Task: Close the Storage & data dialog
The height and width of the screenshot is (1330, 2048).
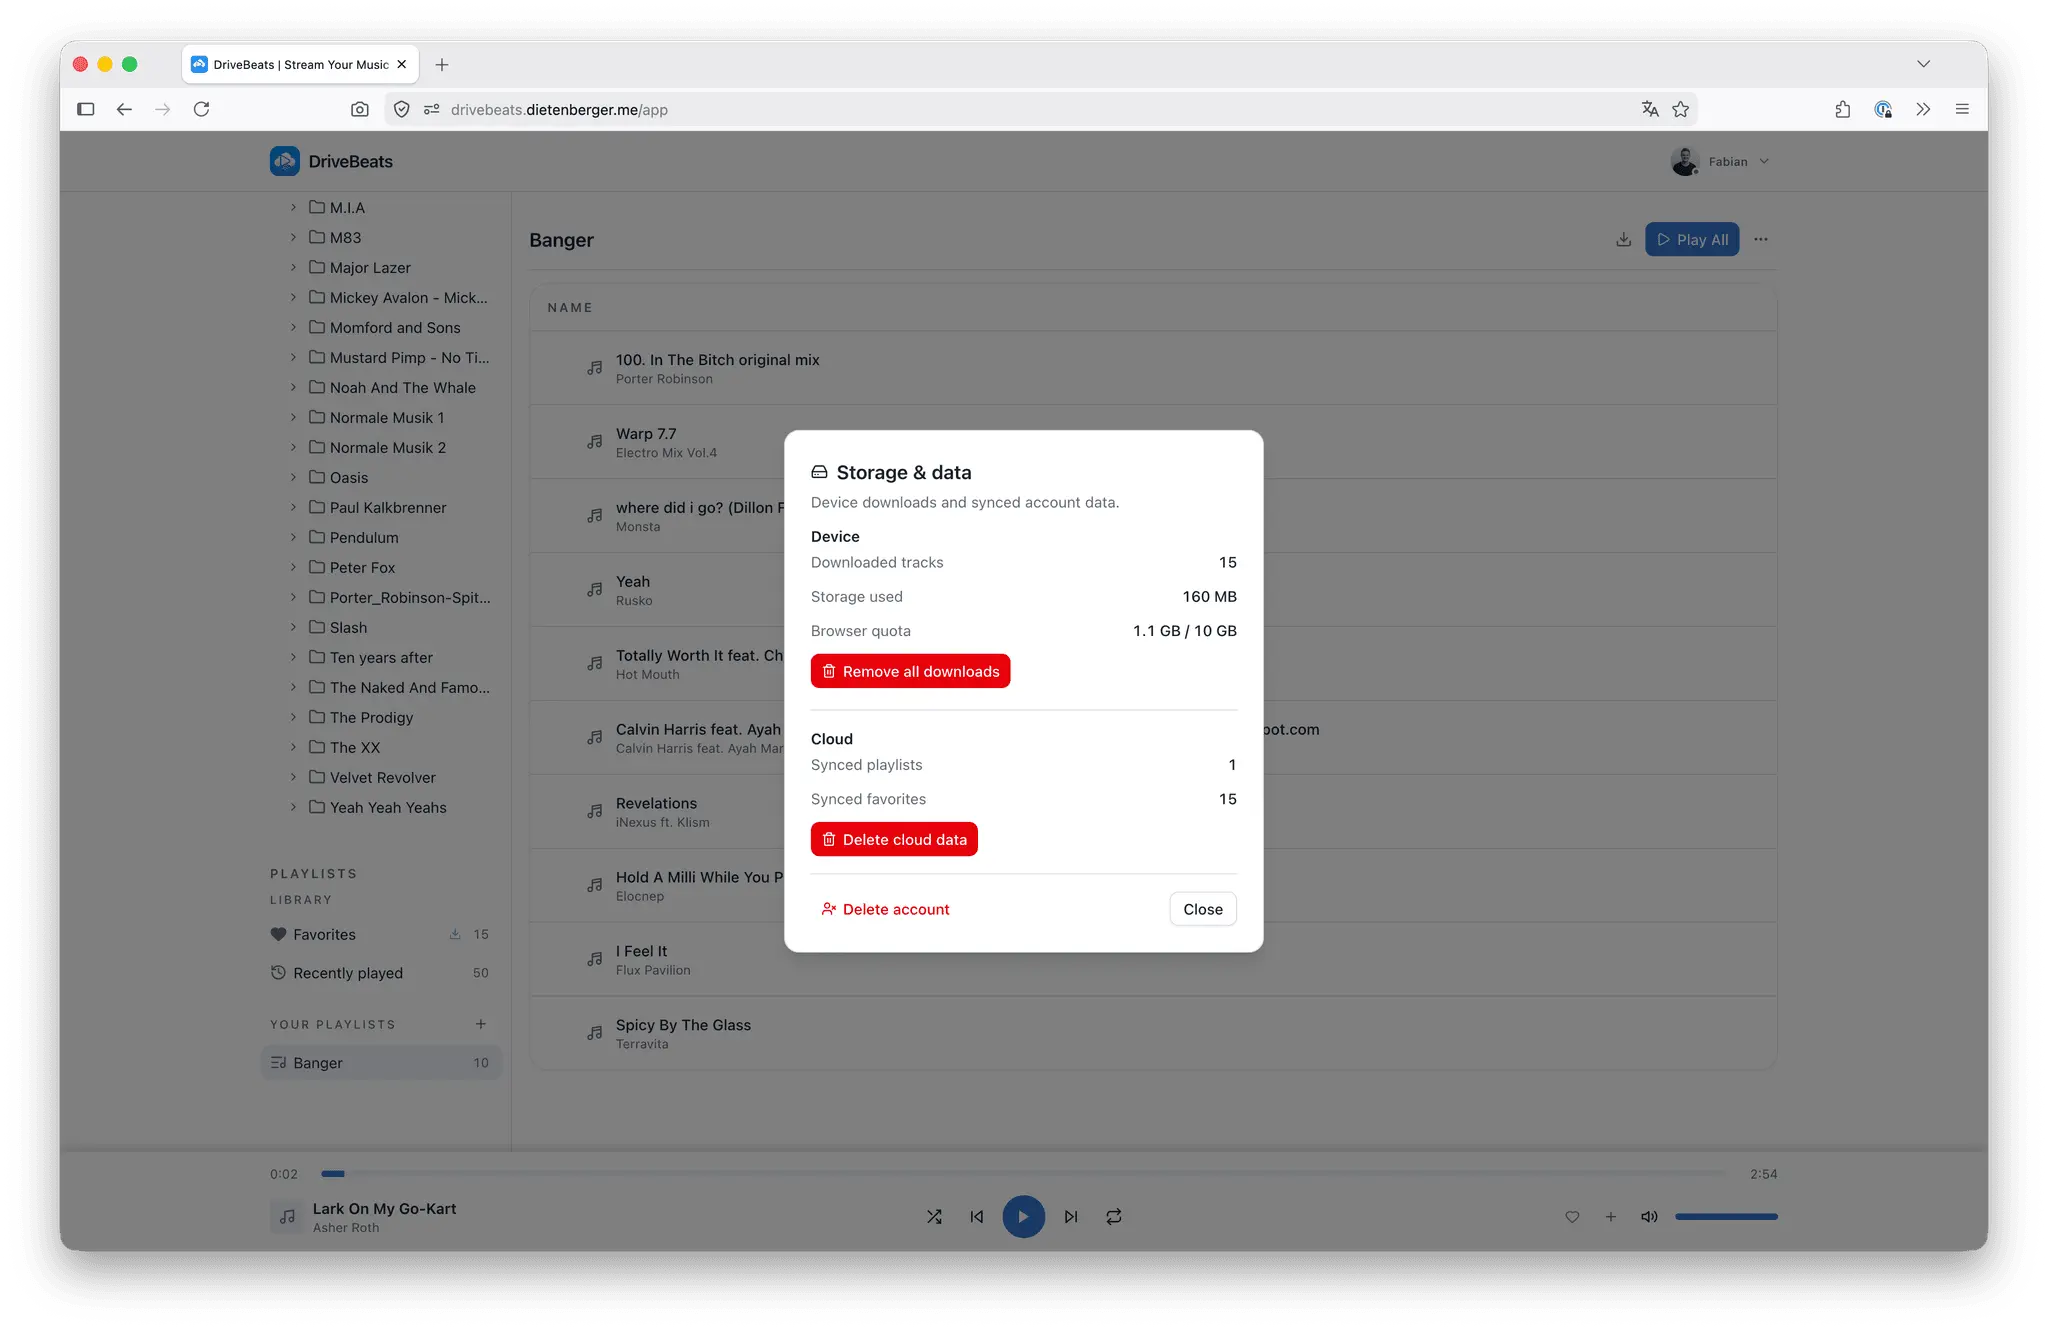Action: (1203, 909)
